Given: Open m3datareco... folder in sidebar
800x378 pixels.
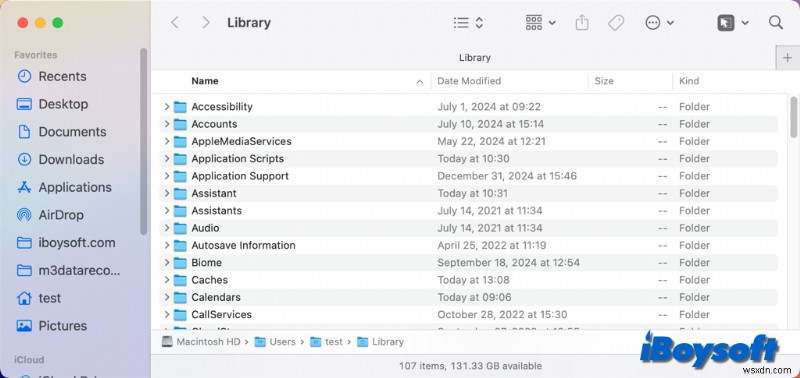Looking at the screenshot, I should point(68,270).
